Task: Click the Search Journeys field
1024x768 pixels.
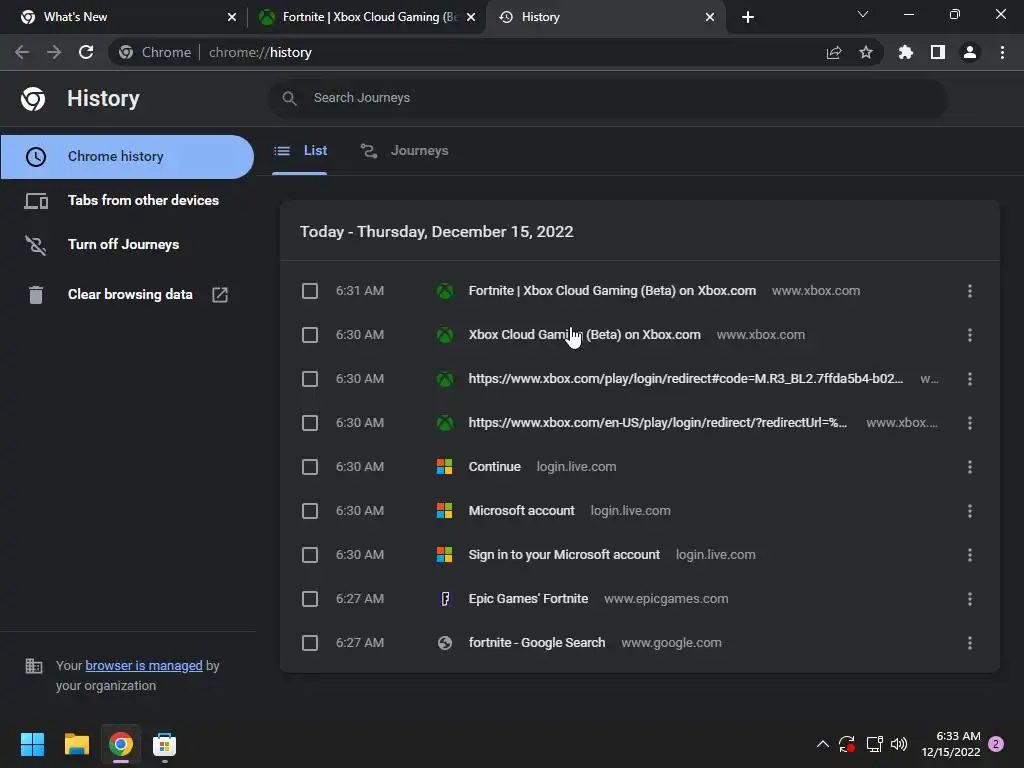Action: tap(607, 98)
